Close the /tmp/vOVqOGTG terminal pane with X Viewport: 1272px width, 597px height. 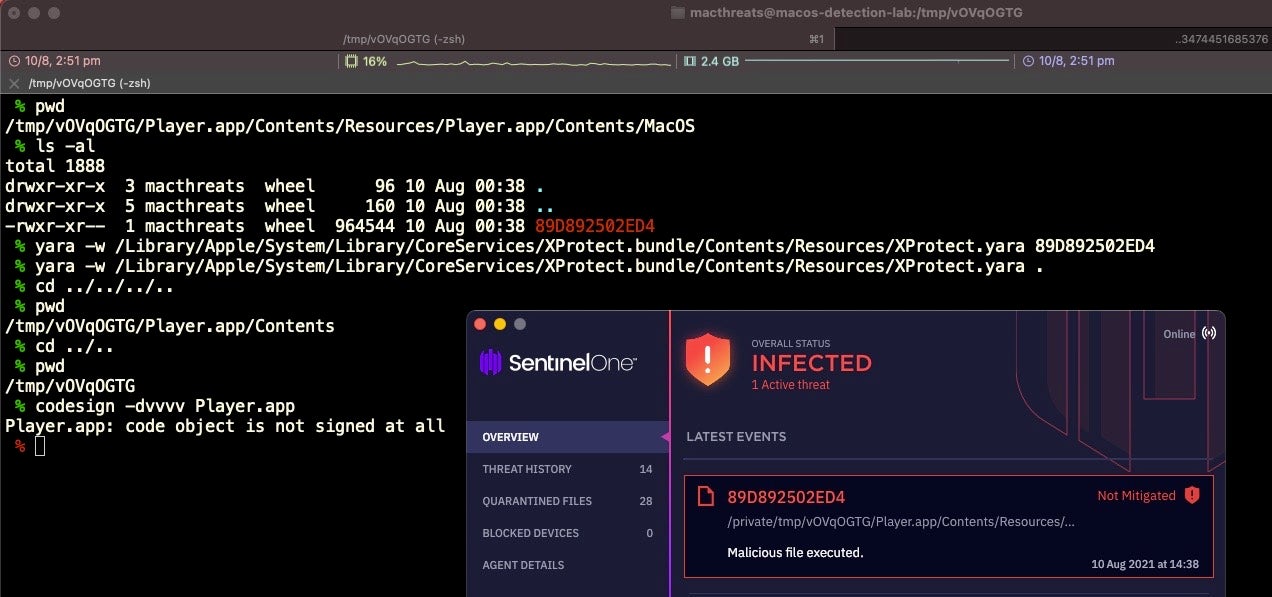14,83
